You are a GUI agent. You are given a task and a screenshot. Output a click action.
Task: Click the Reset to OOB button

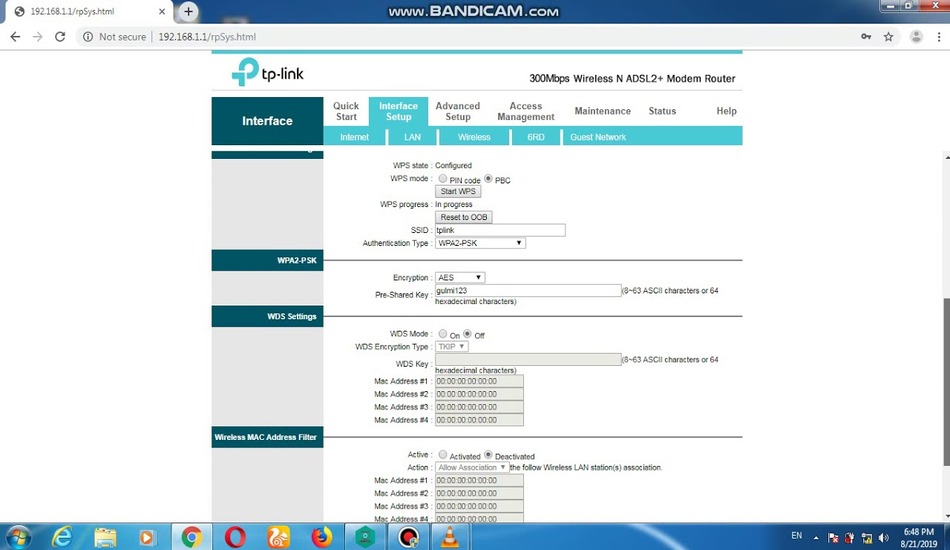point(463,217)
